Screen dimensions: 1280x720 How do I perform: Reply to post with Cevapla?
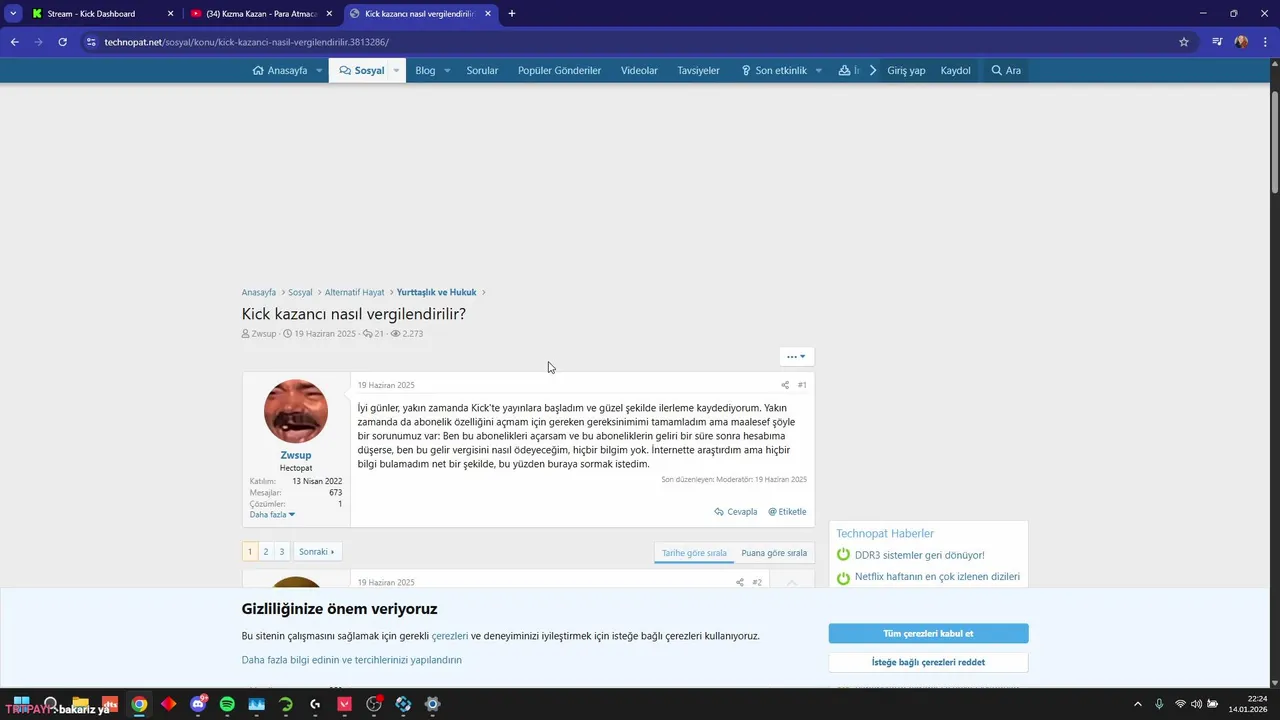pos(736,512)
